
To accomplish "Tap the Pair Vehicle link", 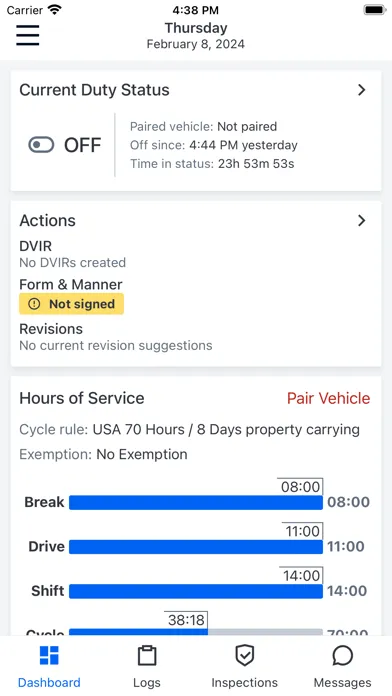I will [329, 398].
